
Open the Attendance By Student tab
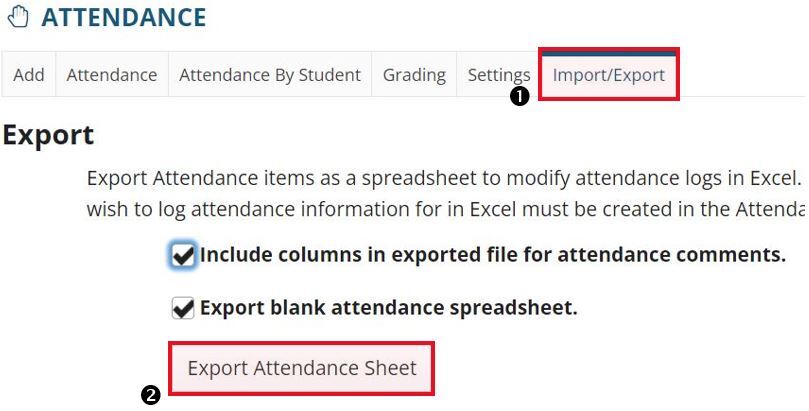(270, 75)
